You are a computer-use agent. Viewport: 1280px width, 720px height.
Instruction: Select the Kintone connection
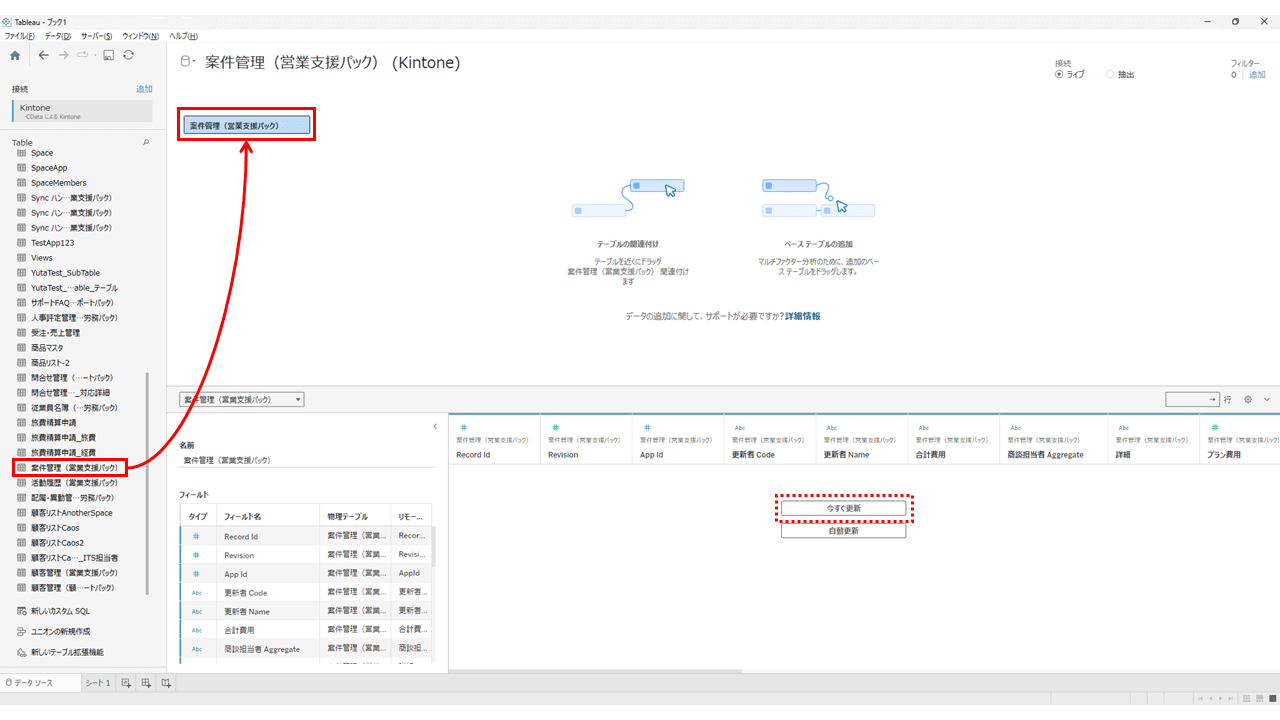coord(82,111)
